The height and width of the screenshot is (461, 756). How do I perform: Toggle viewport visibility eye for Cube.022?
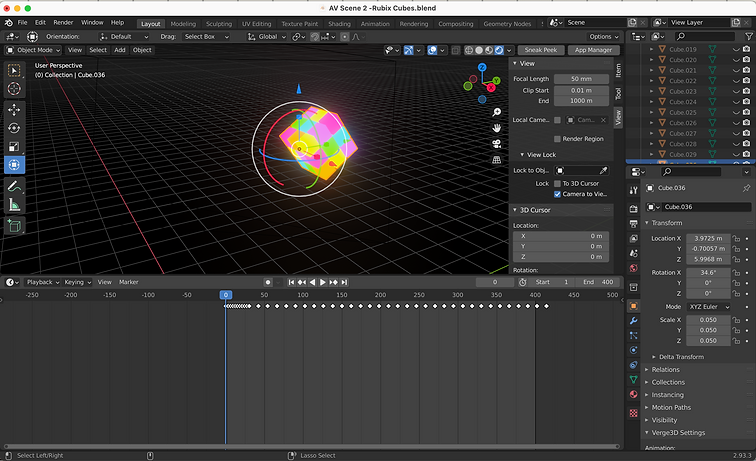[x=736, y=81]
